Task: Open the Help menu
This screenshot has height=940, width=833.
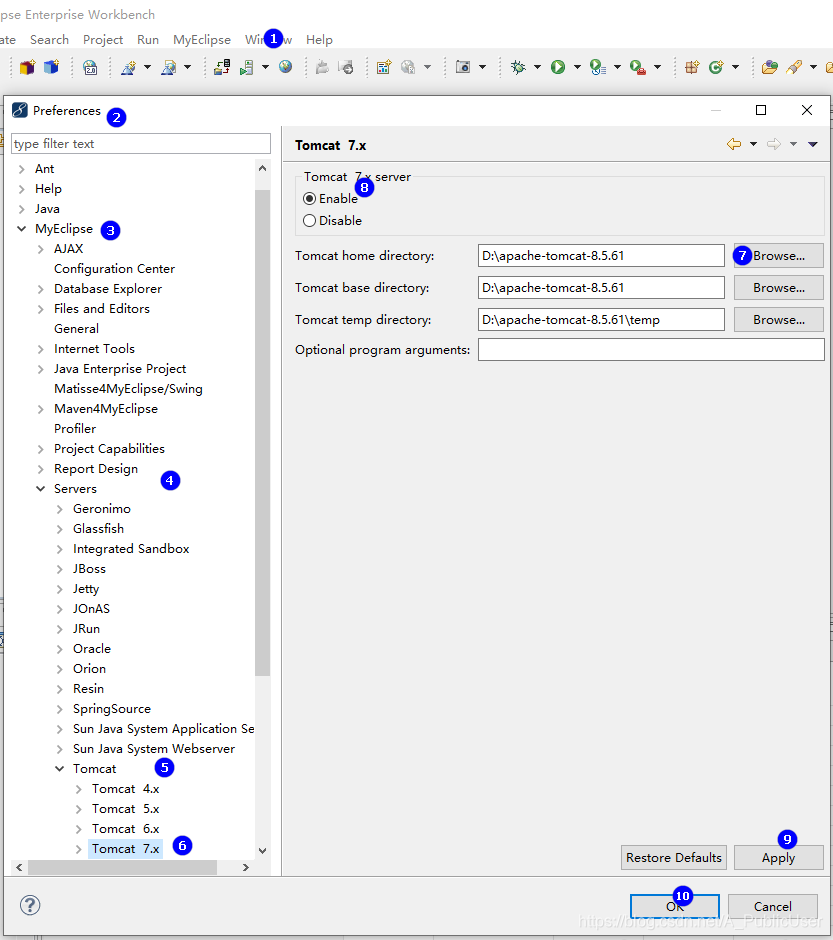Action: coord(319,40)
